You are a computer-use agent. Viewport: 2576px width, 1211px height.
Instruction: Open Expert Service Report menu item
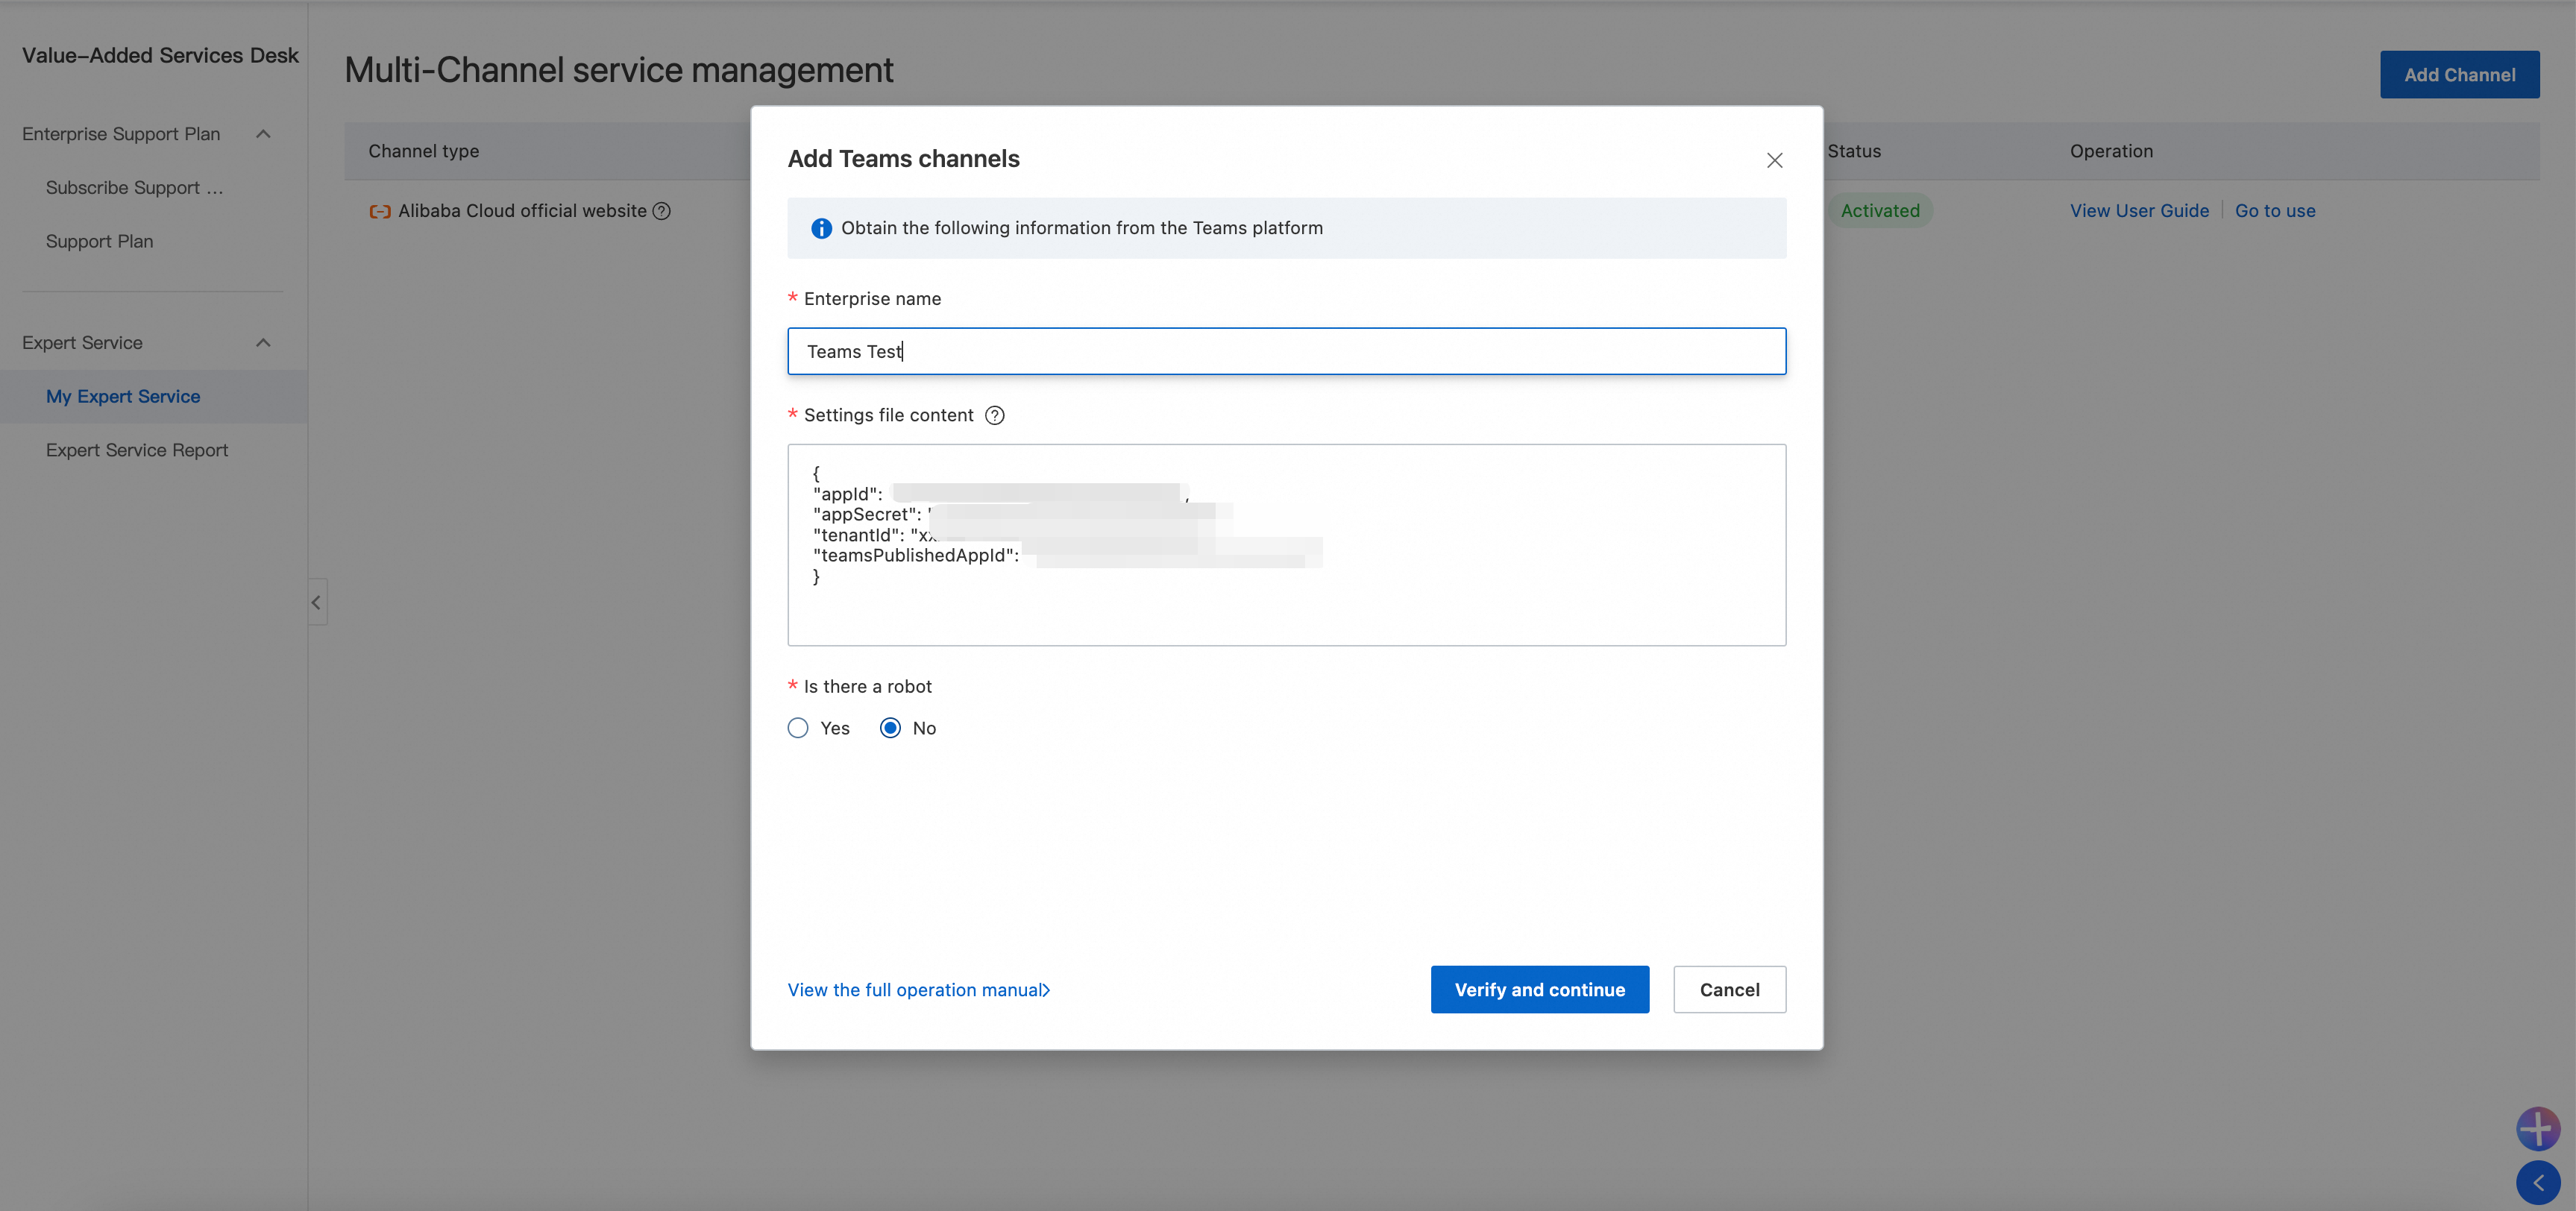pos(137,450)
